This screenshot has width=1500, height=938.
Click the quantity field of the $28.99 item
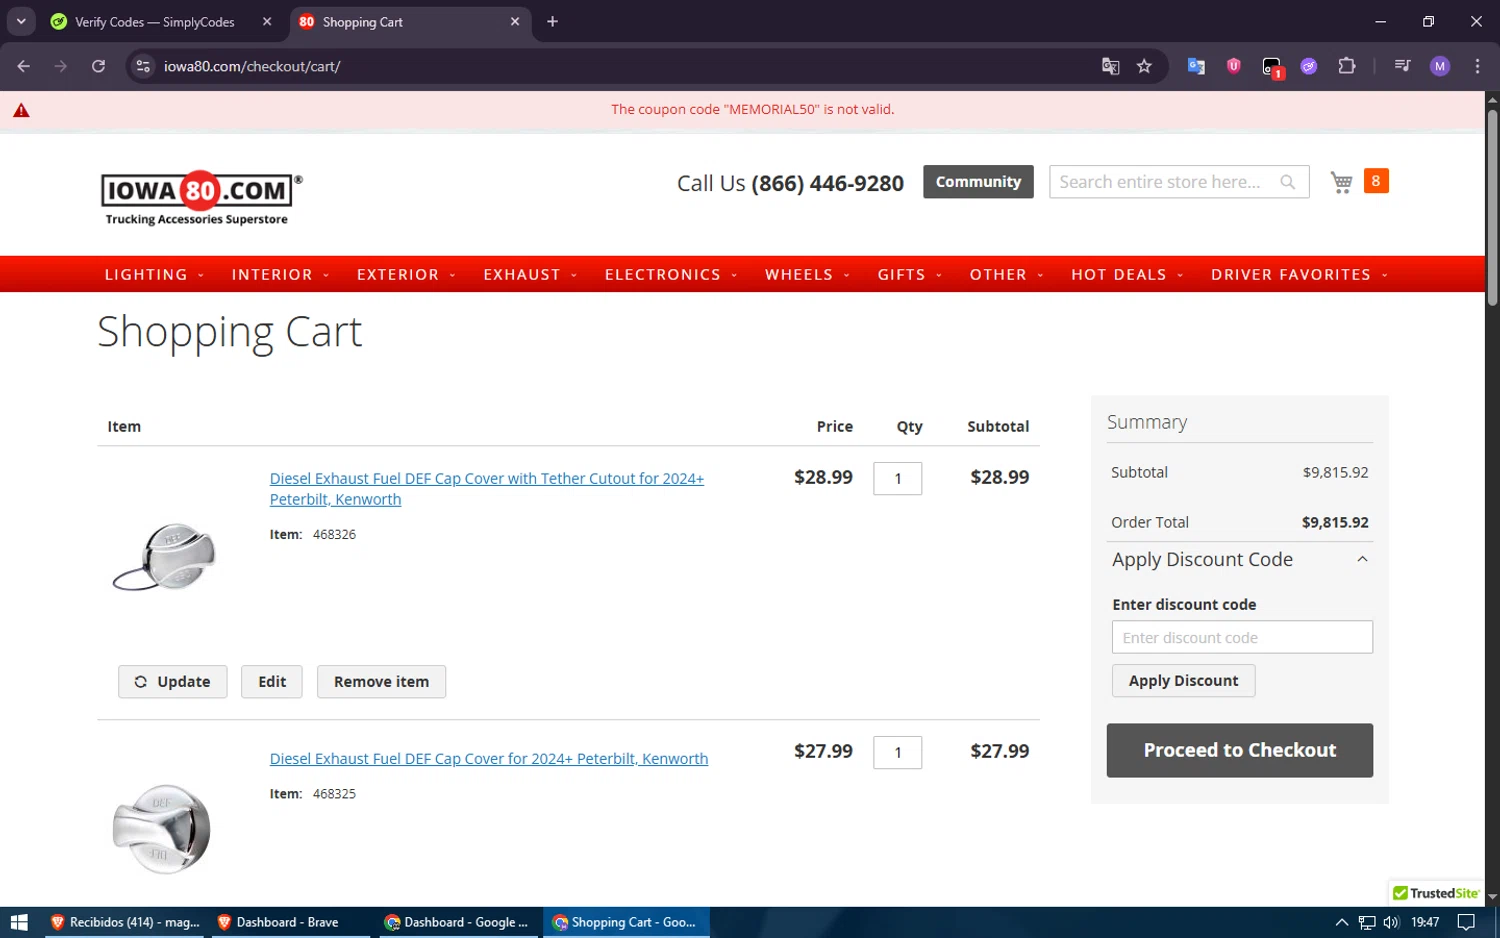(x=897, y=478)
